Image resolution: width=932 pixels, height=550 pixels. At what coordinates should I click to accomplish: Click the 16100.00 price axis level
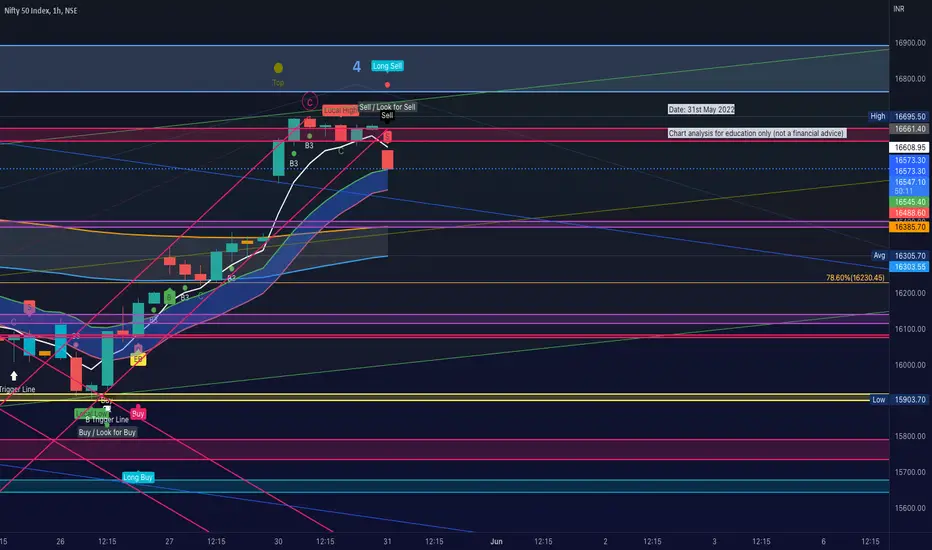[910, 329]
